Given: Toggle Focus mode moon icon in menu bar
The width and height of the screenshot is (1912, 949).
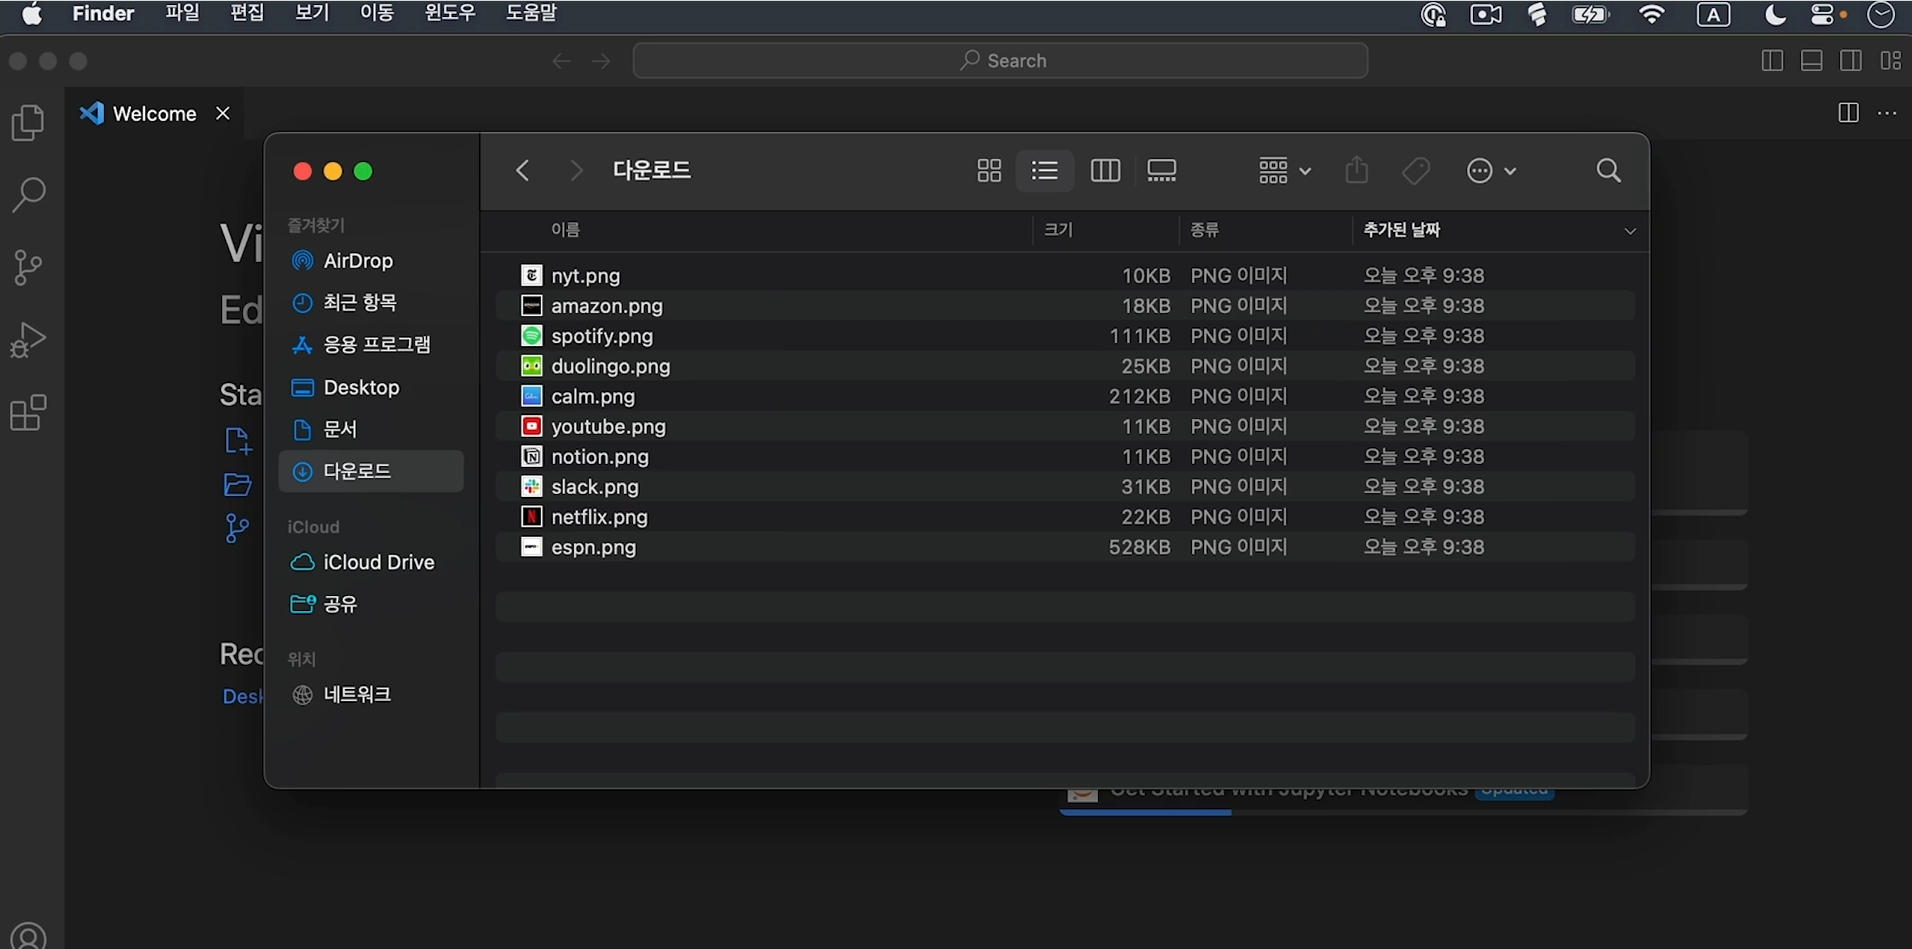Looking at the screenshot, I should point(1776,14).
